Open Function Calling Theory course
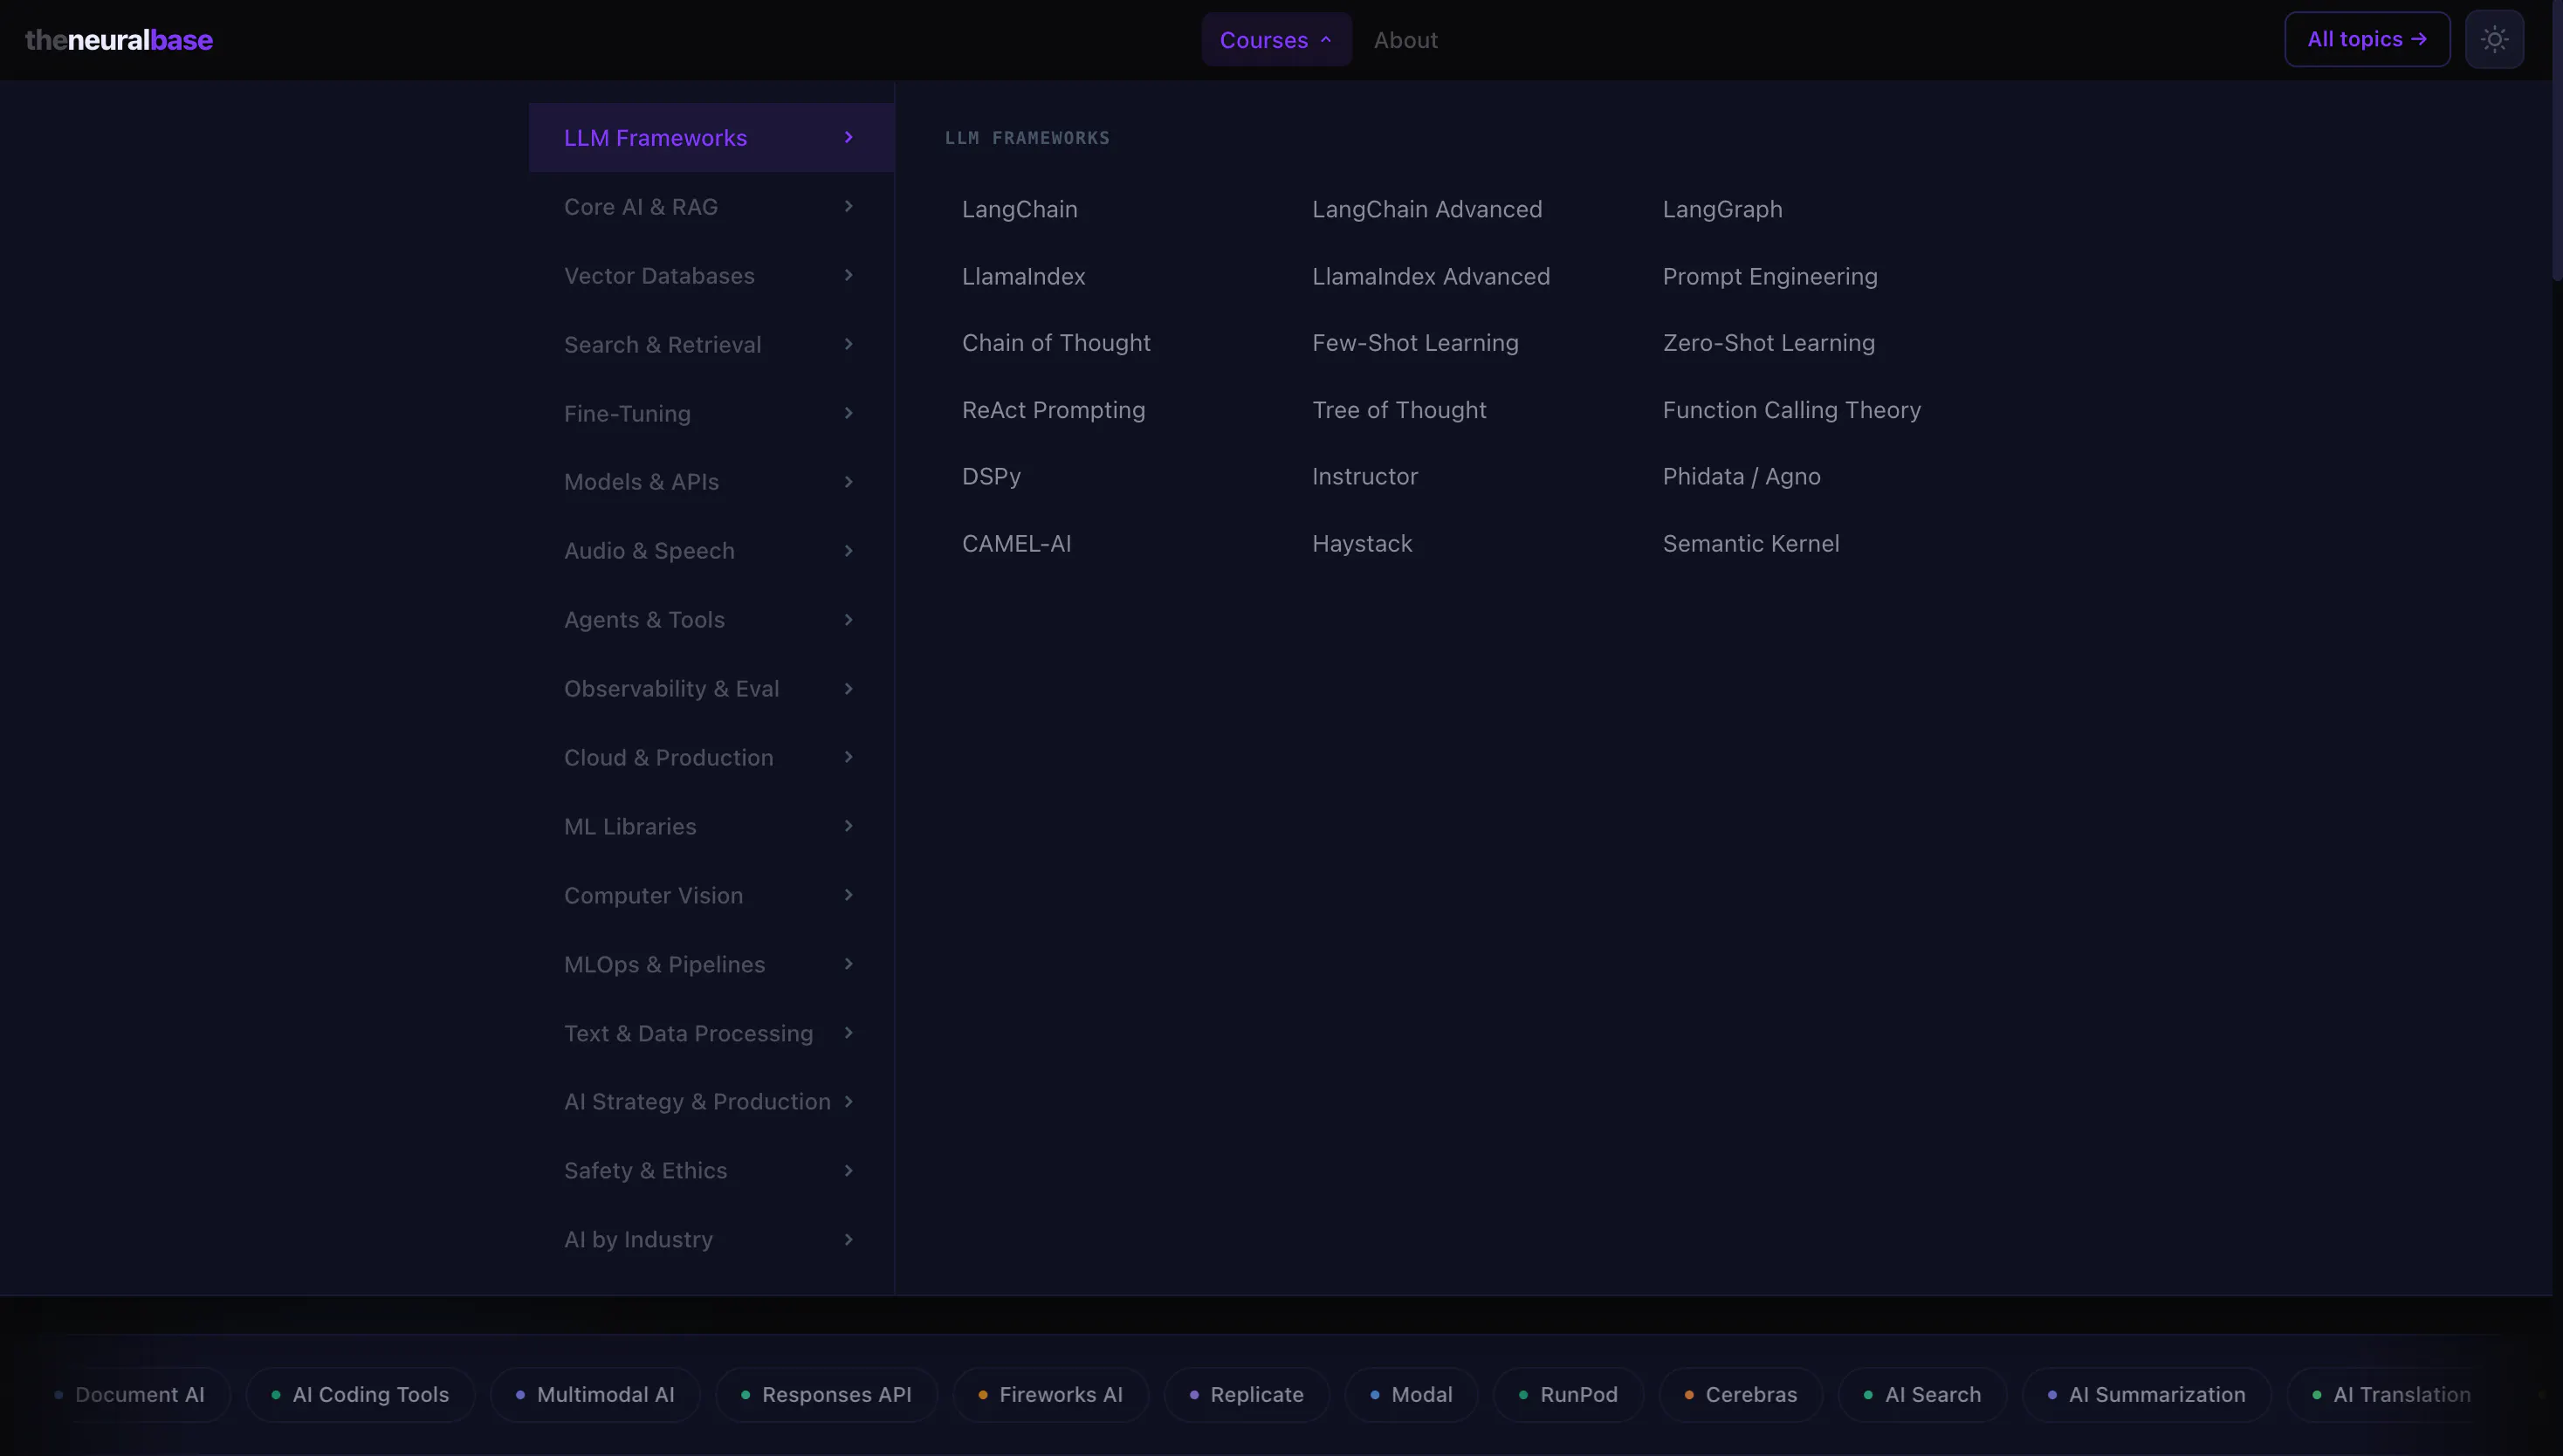Image resolution: width=2563 pixels, height=1456 pixels. pos(1791,410)
